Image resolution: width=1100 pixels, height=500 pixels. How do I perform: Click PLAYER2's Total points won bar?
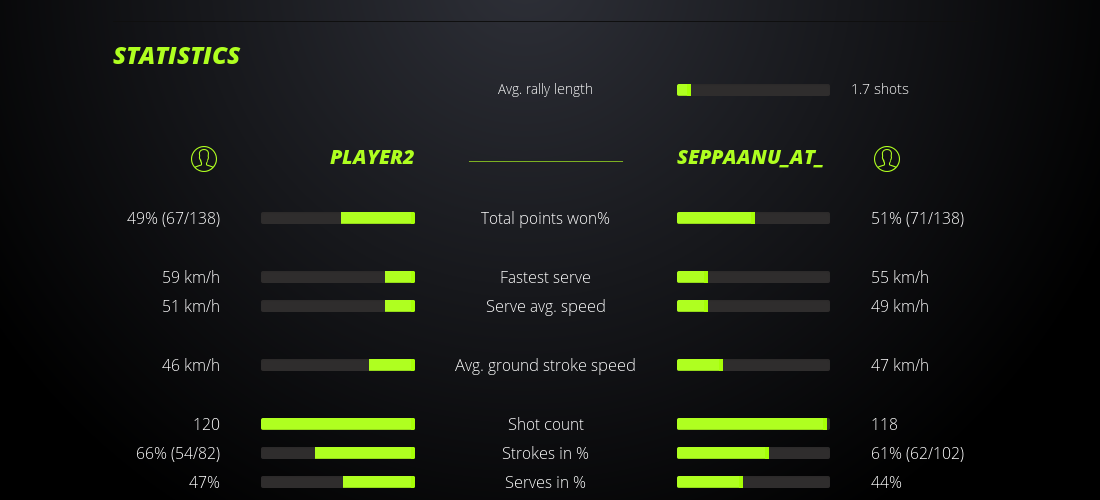point(338,218)
